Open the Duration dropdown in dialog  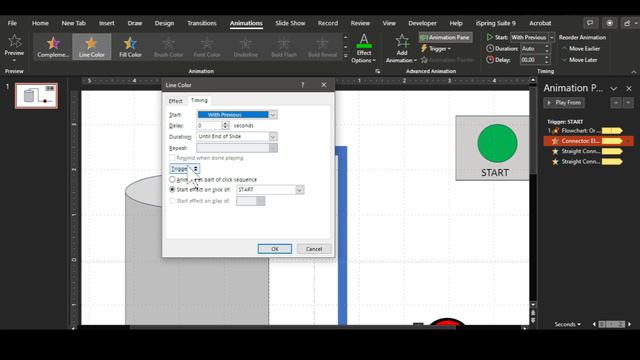tap(273, 136)
